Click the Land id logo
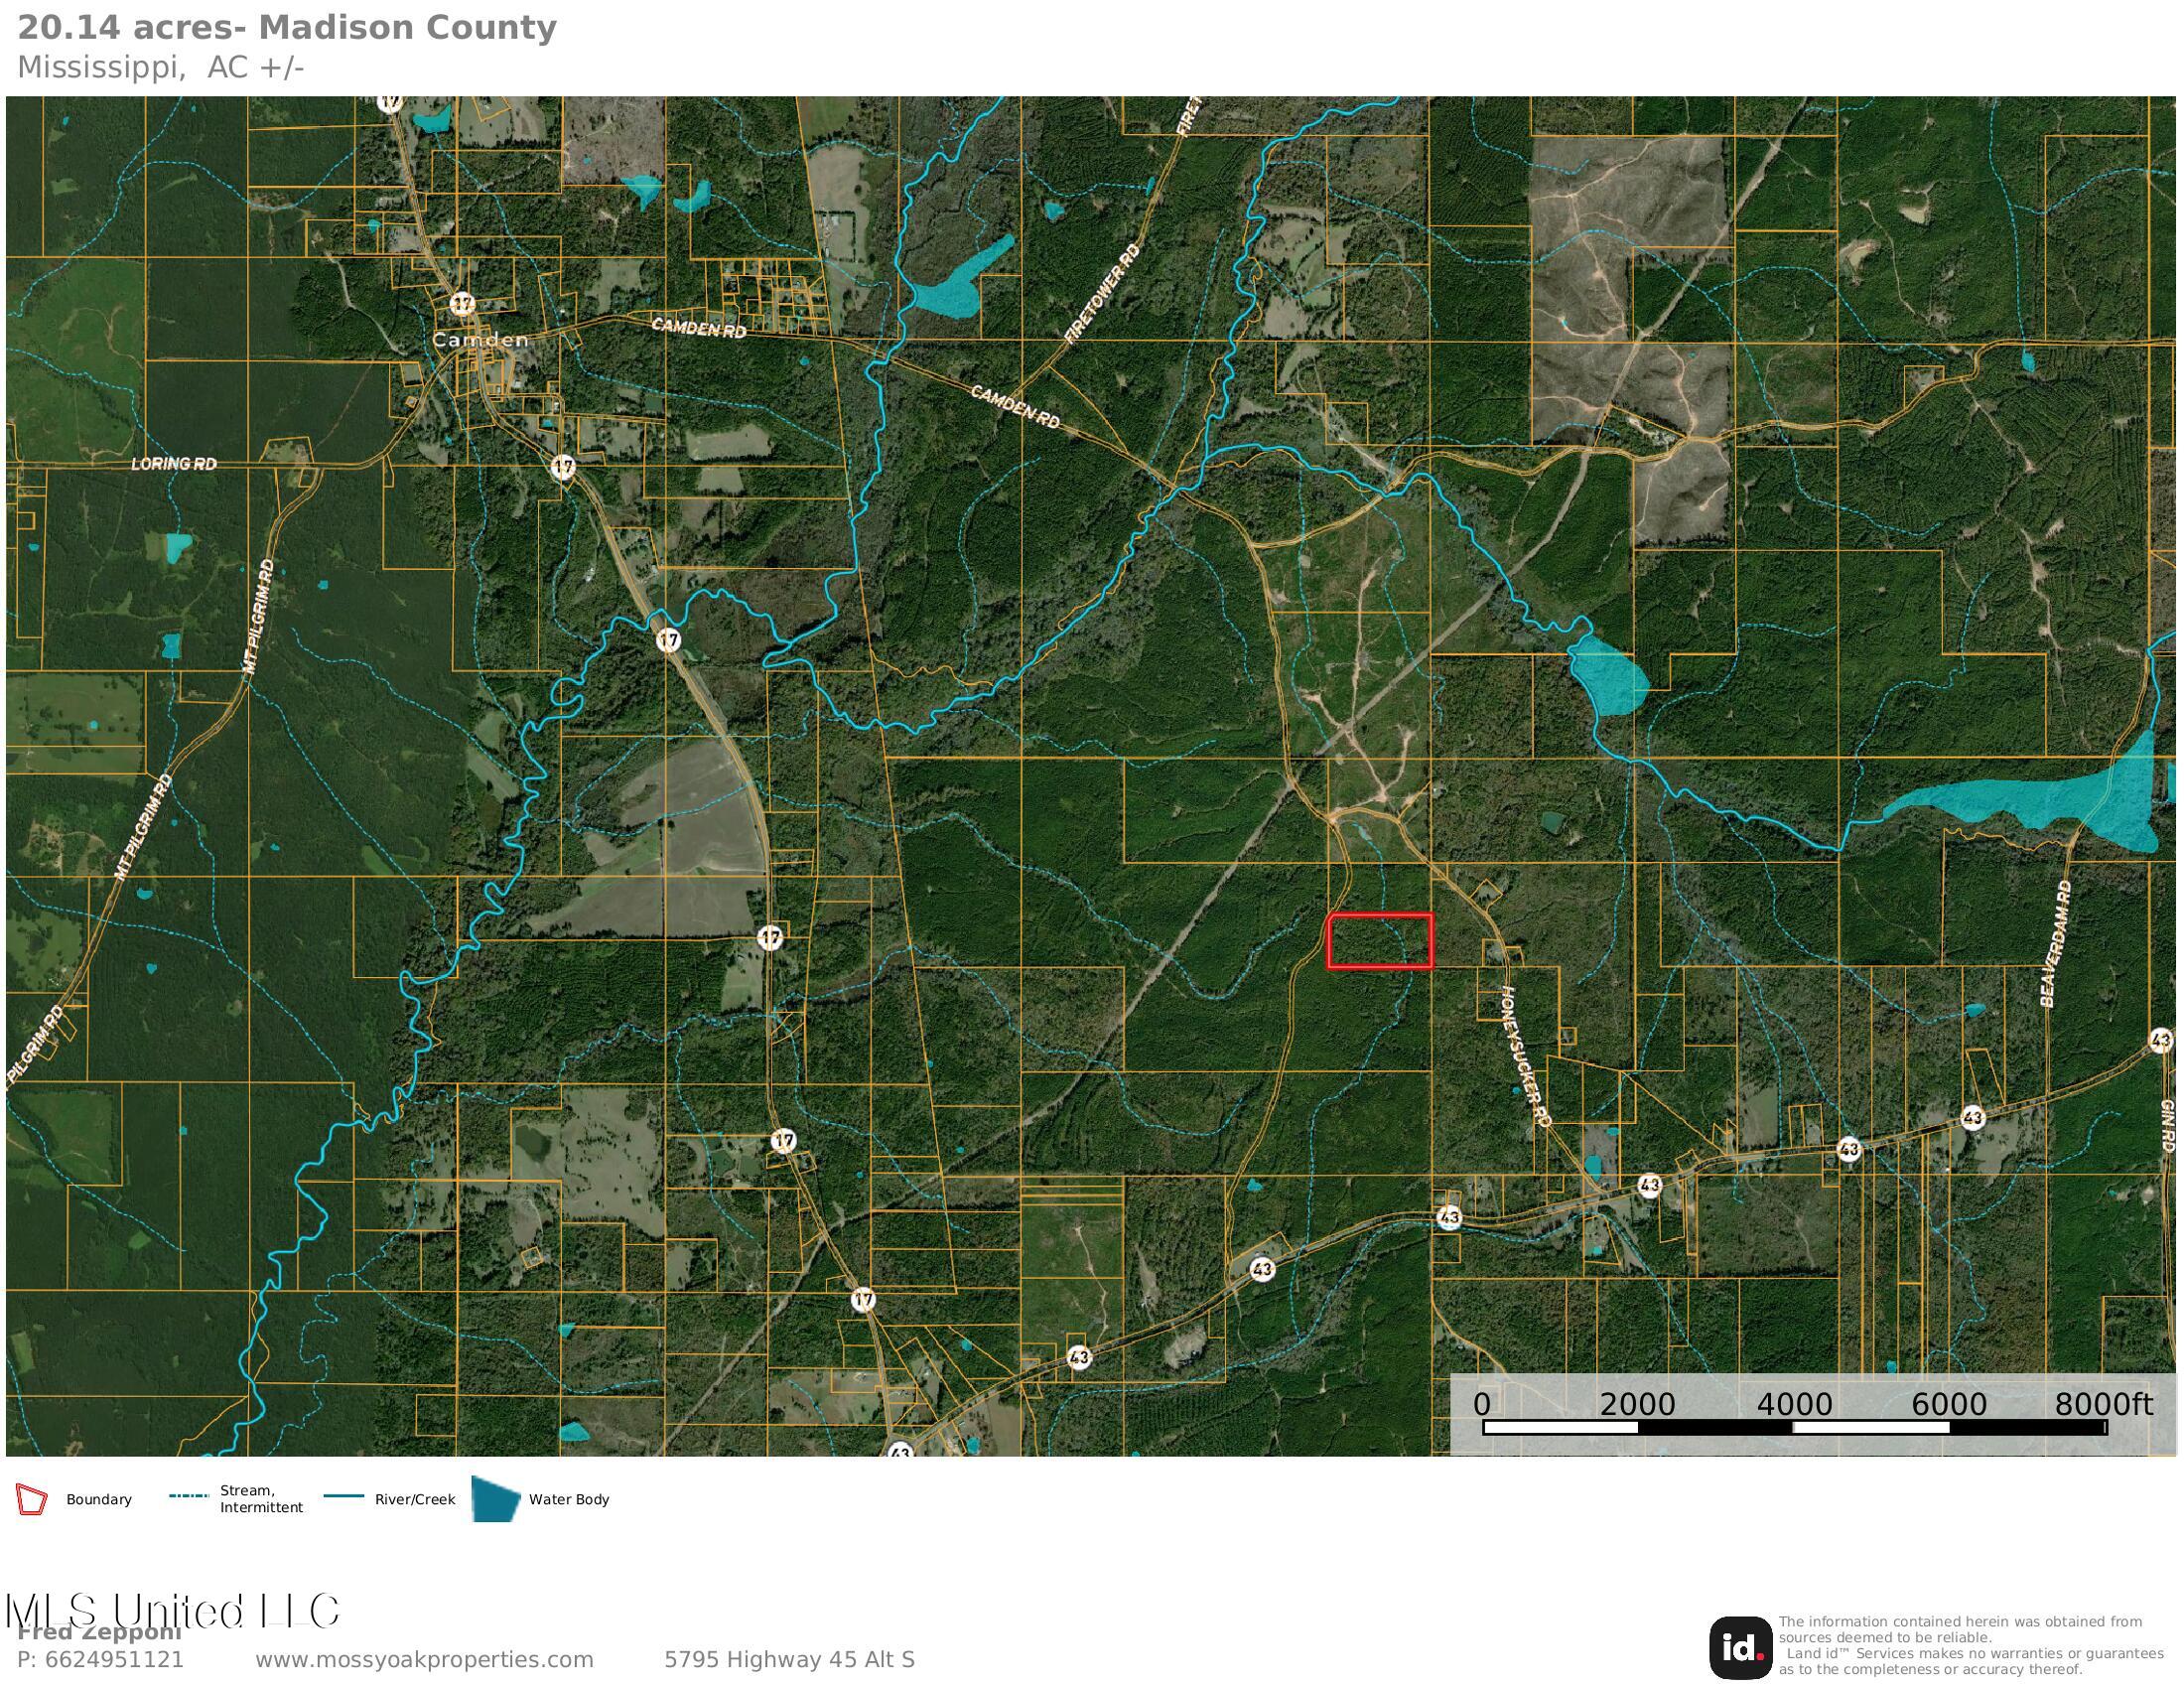The width and height of the screenshot is (2184, 1687). (x=1740, y=1648)
